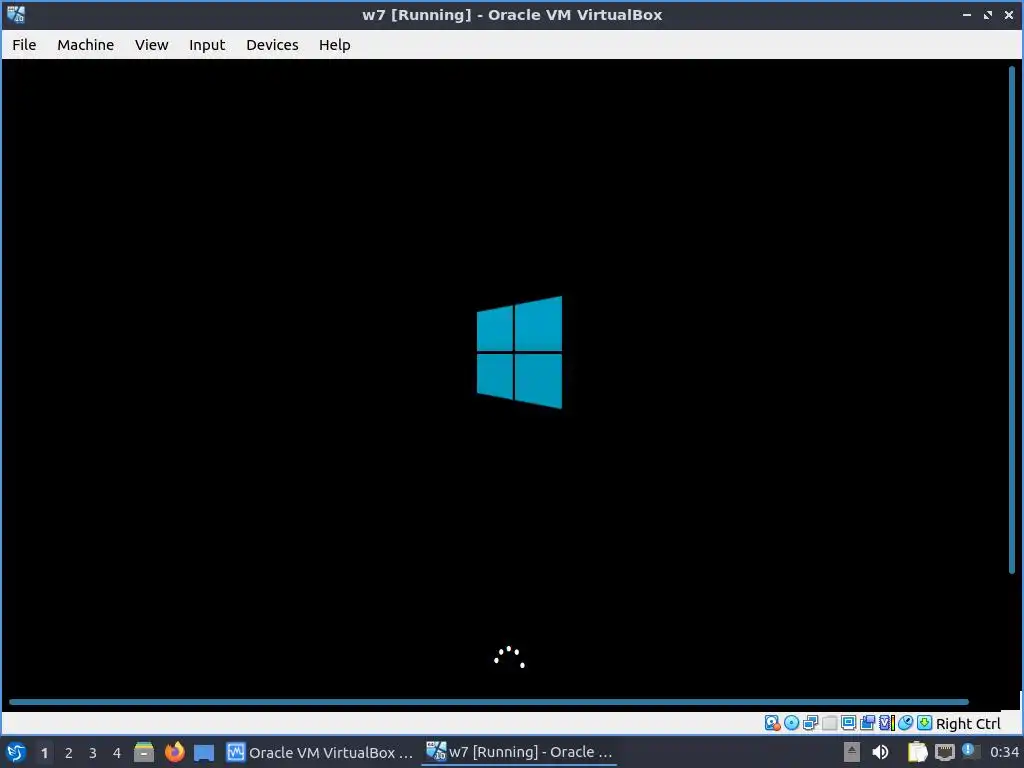The width and height of the screenshot is (1024, 768).
Task: Click the keyboard capture green arrow icon
Action: (924, 723)
